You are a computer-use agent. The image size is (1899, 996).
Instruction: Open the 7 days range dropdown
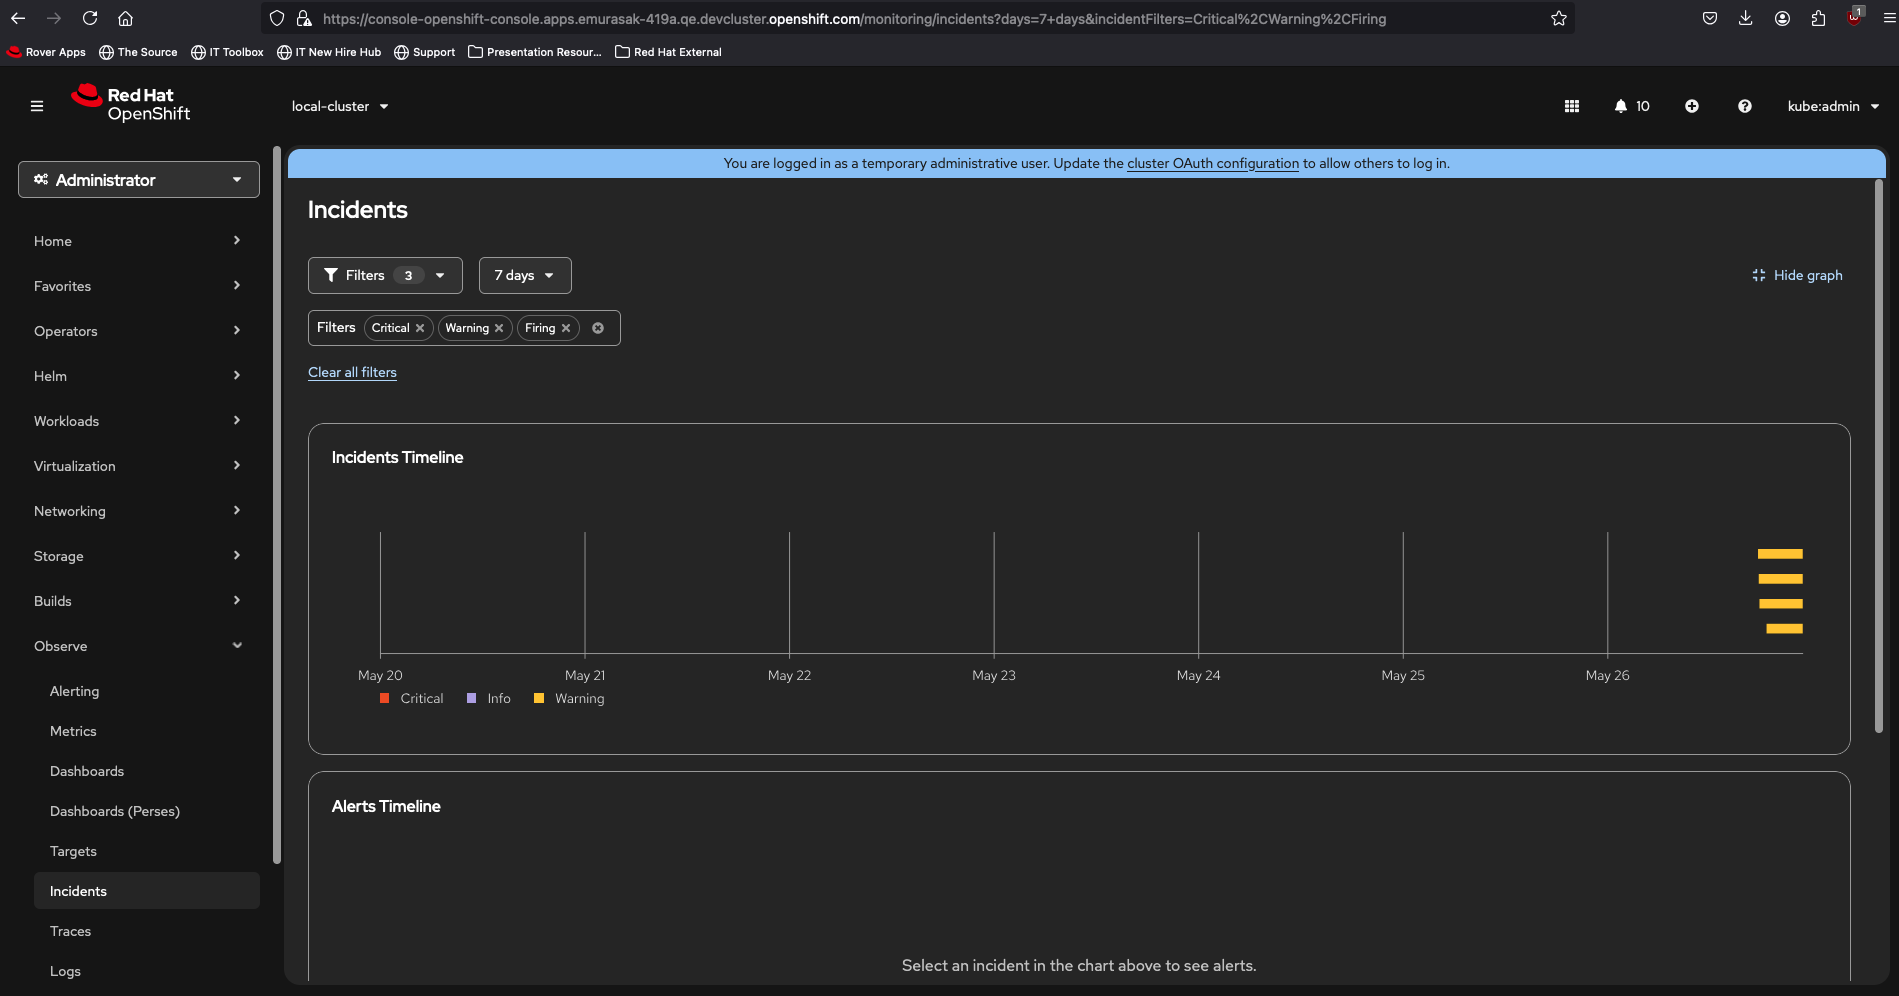(524, 275)
